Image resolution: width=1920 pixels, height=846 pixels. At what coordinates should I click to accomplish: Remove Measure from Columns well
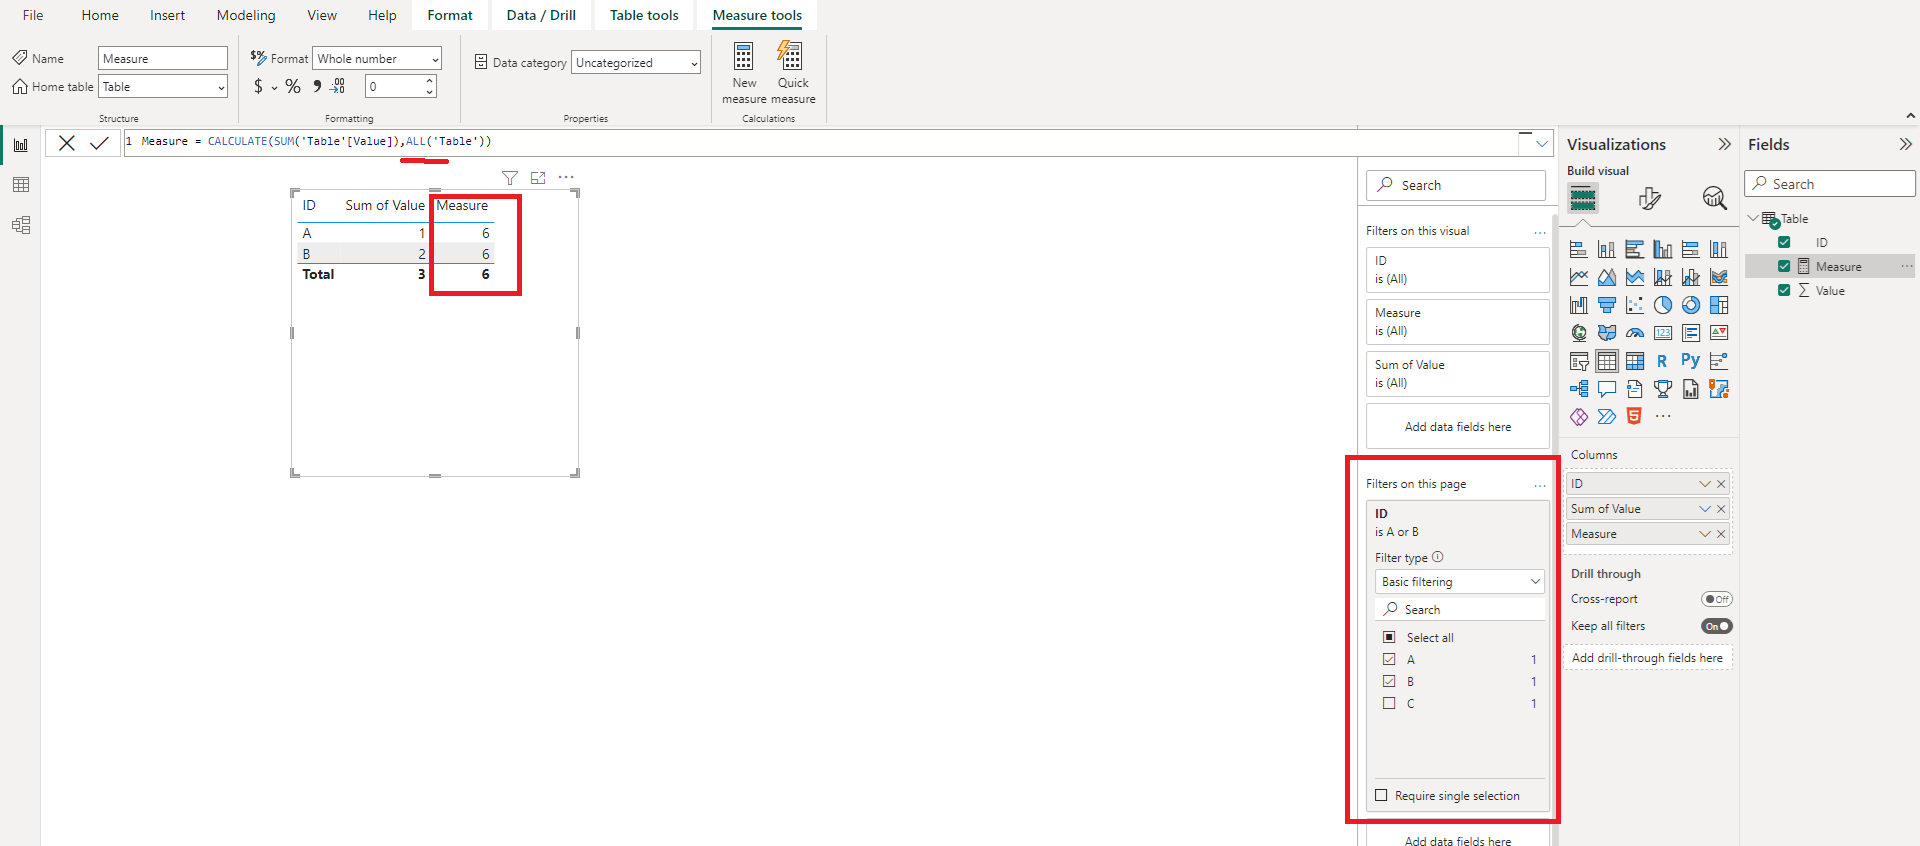click(1721, 534)
